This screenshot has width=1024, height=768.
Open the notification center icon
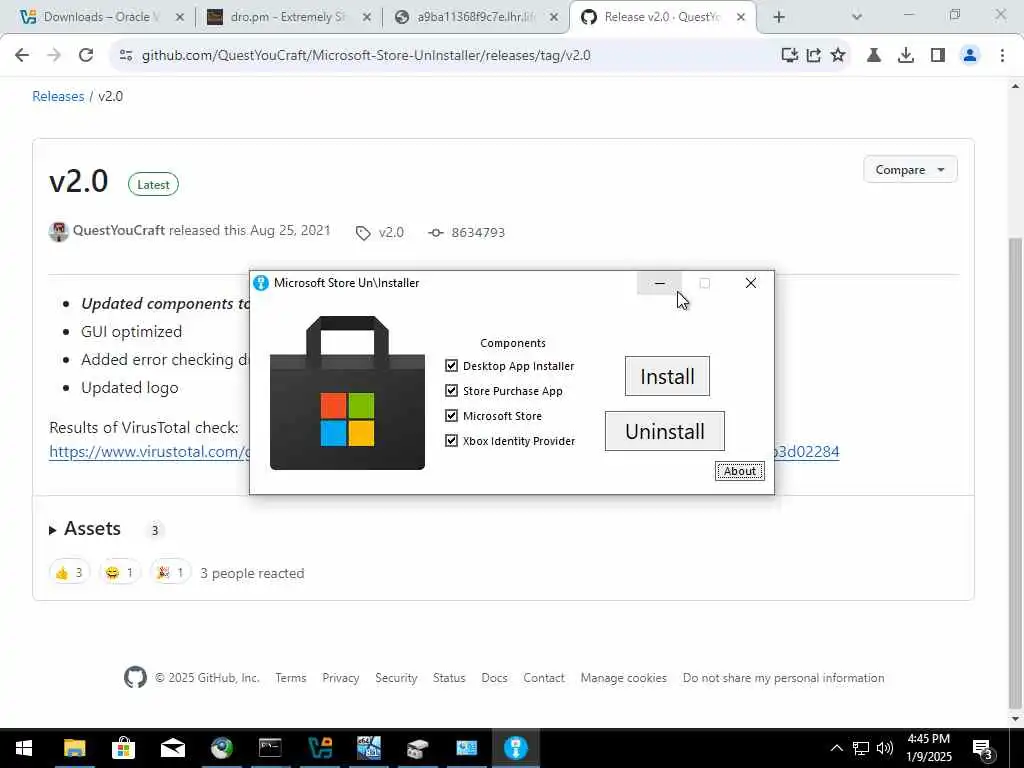pos(982,749)
